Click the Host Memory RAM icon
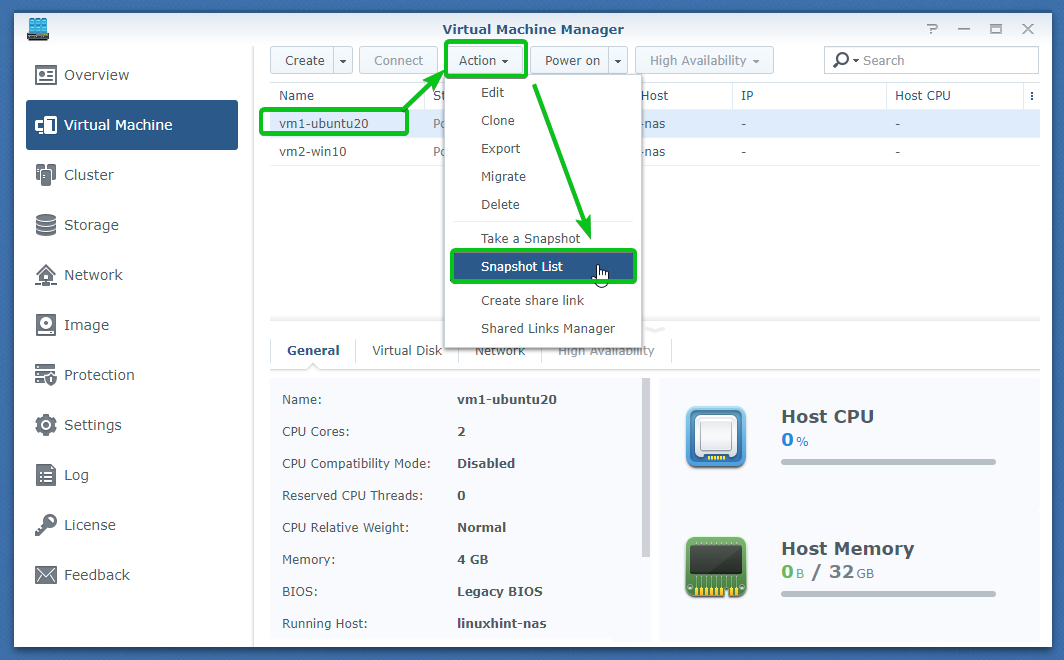Screen dimensions: 1064x660 [x=716, y=567]
